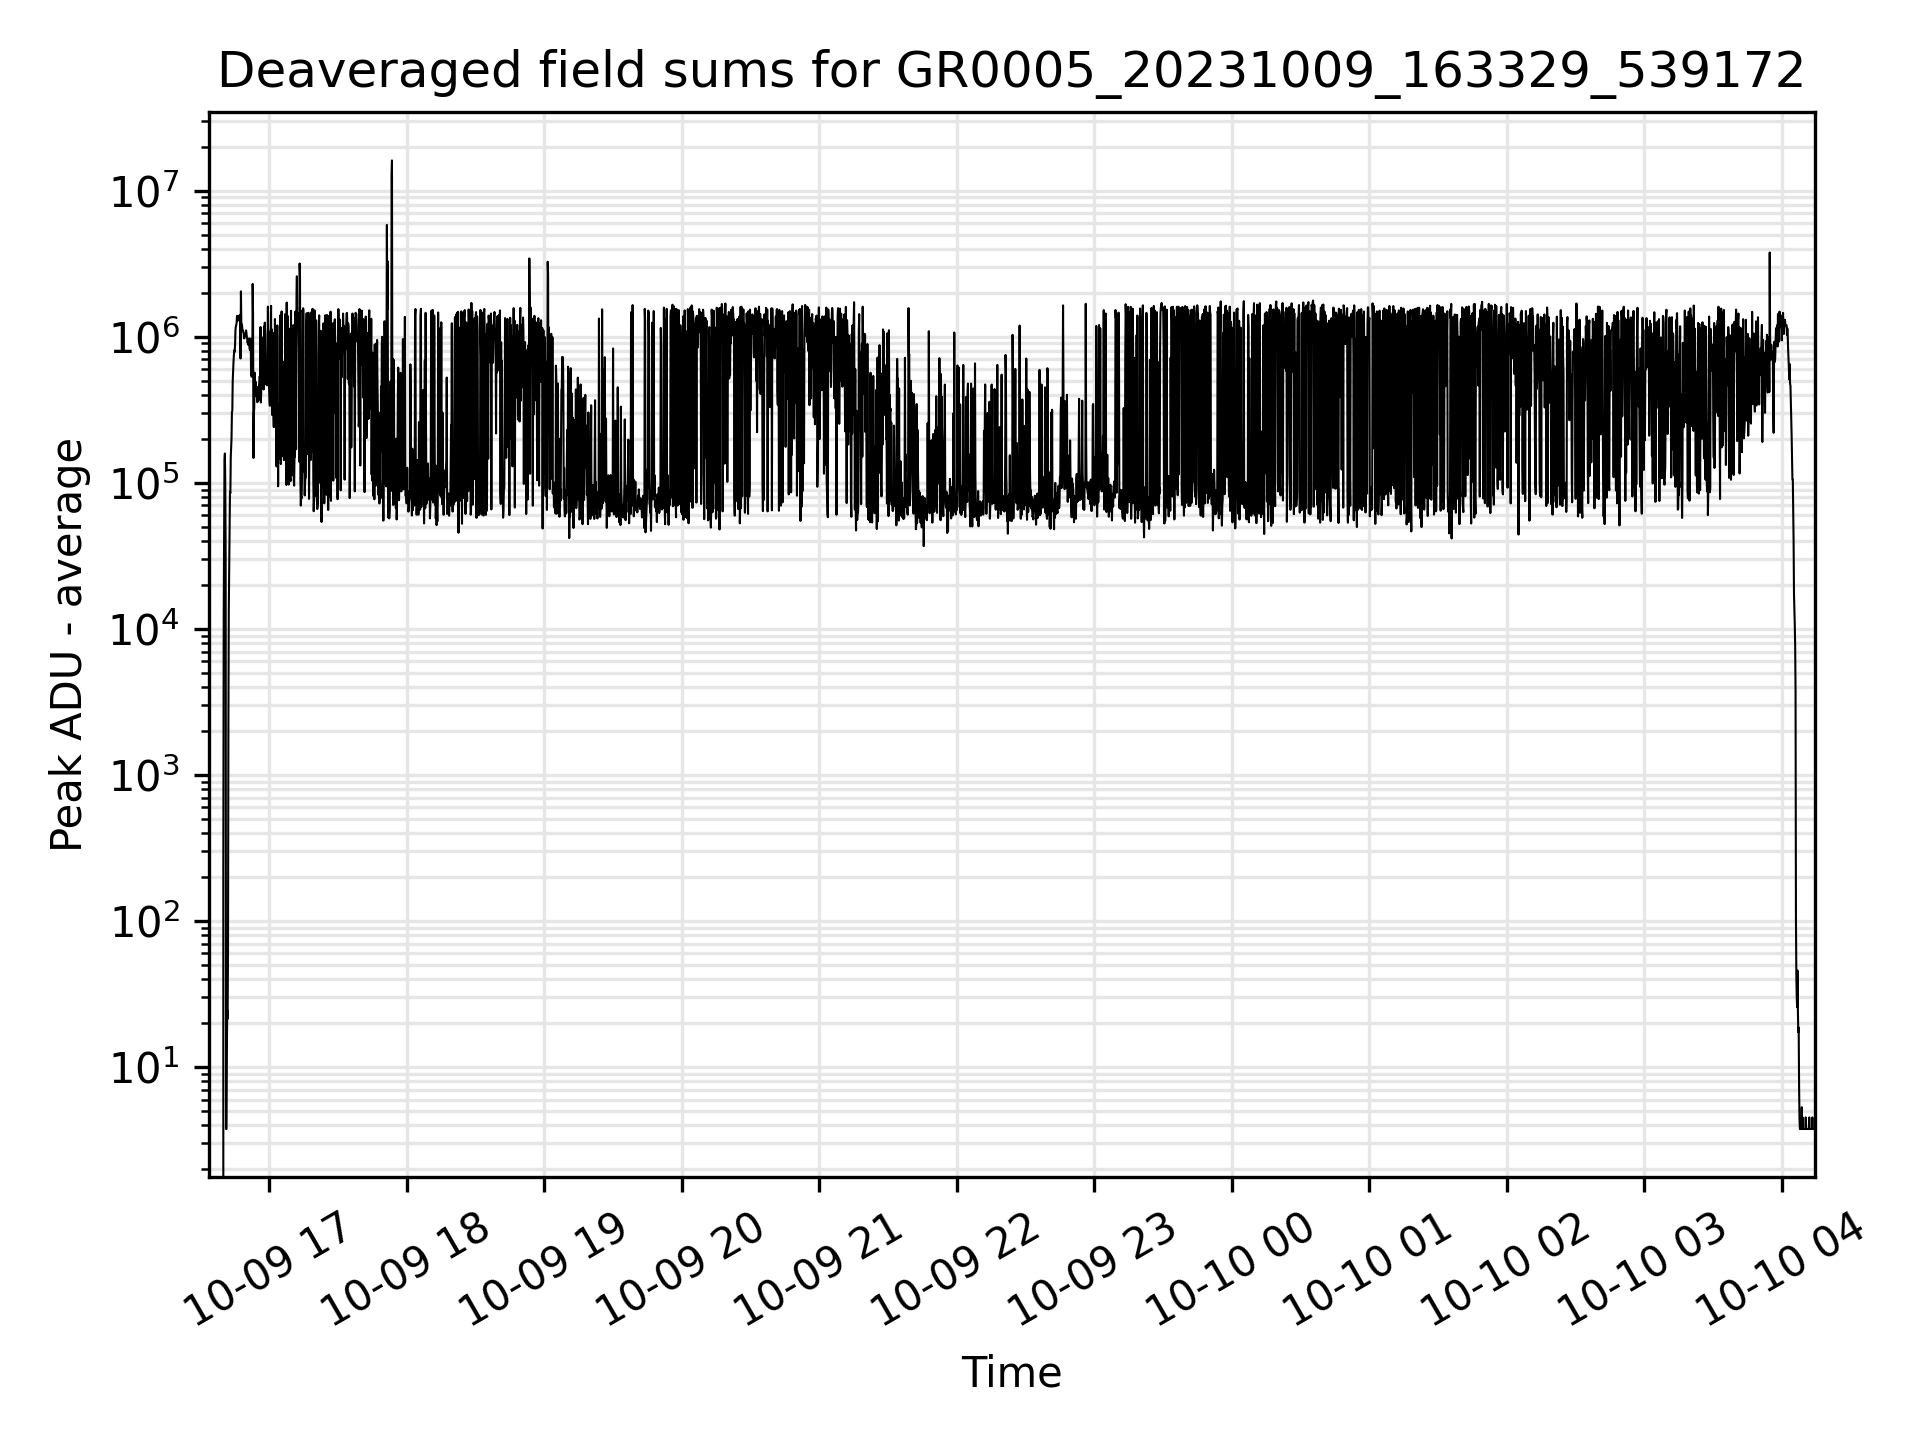Click the '10-10 04' x-axis tick label
The width and height of the screenshot is (1920, 1440).
pyautogui.click(x=1782, y=1270)
